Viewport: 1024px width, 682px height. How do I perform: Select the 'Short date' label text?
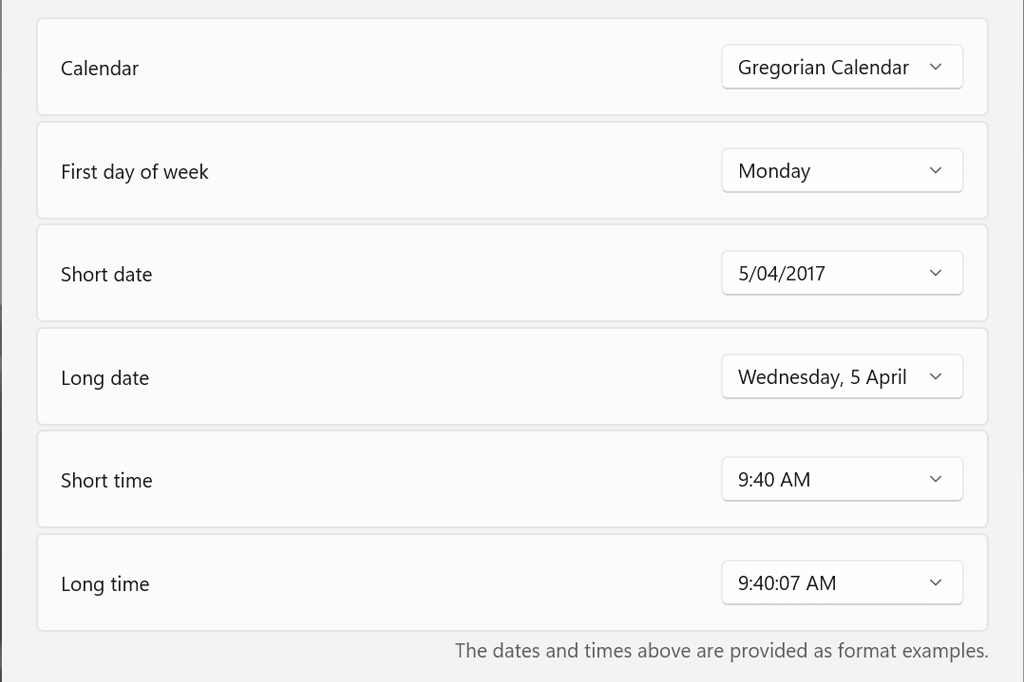click(x=107, y=275)
